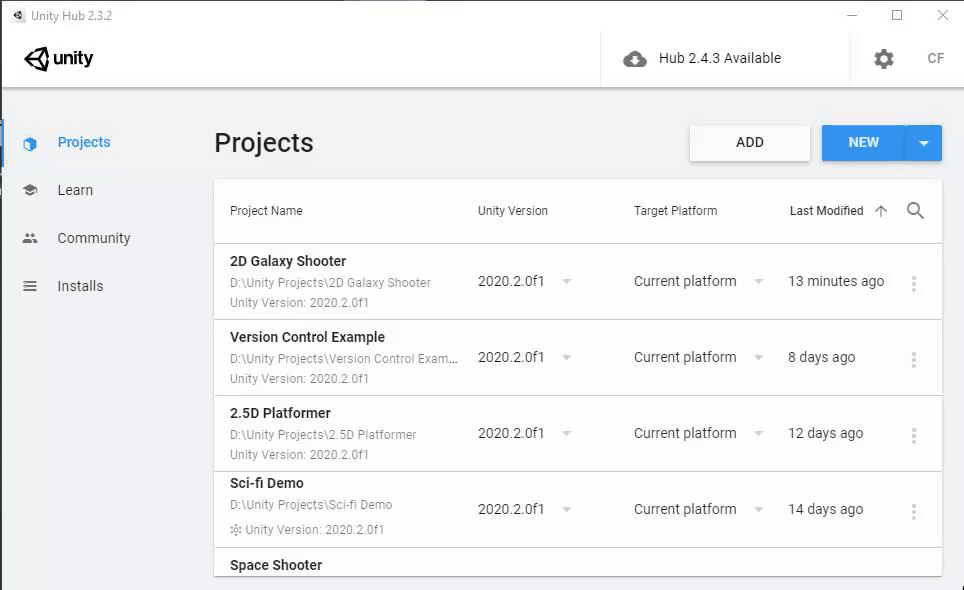Click the 12 days ago timestamp
This screenshot has height=590, width=964.
(825, 433)
